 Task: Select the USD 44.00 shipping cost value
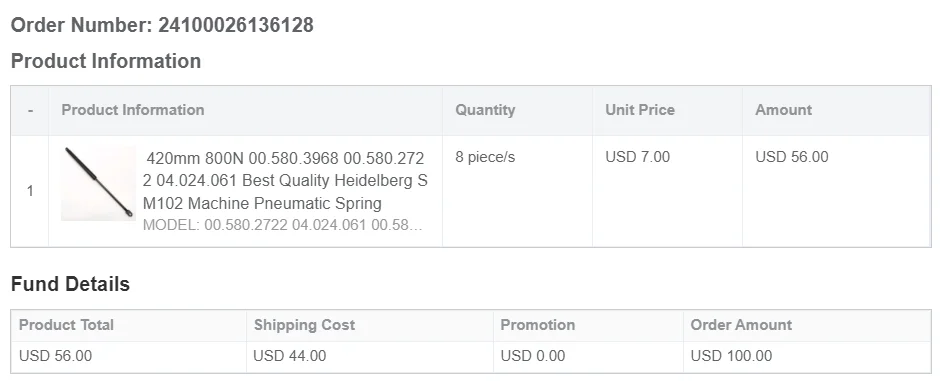pyautogui.click(x=289, y=356)
